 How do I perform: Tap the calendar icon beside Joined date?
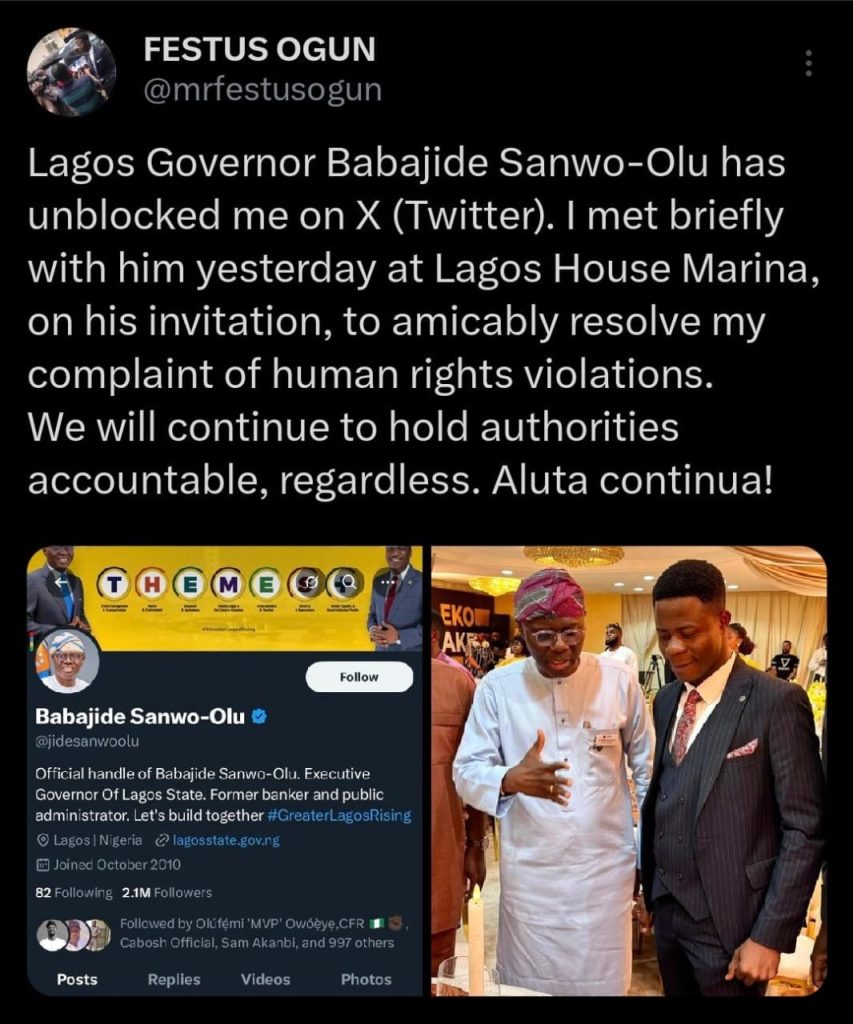pyautogui.click(x=43, y=864)
